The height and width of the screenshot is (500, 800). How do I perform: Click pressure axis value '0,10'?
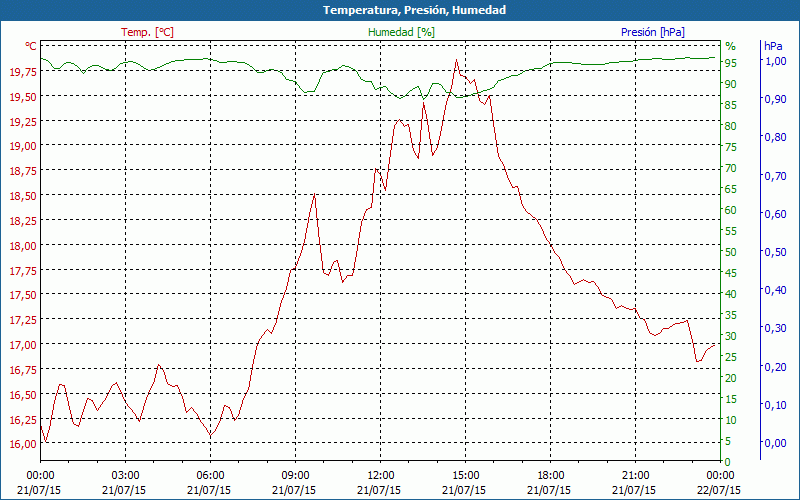tap(776, 405)
